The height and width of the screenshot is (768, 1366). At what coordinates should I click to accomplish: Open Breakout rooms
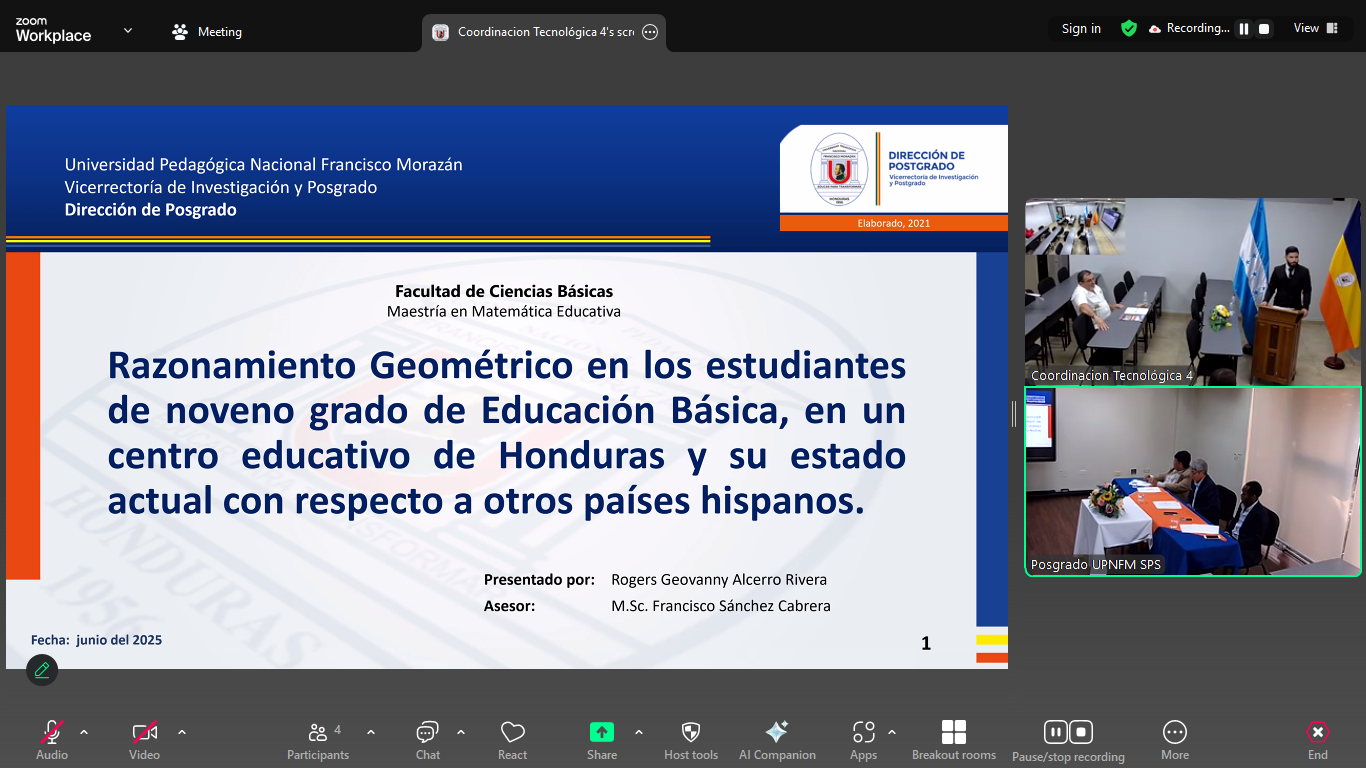click(954, 740)
